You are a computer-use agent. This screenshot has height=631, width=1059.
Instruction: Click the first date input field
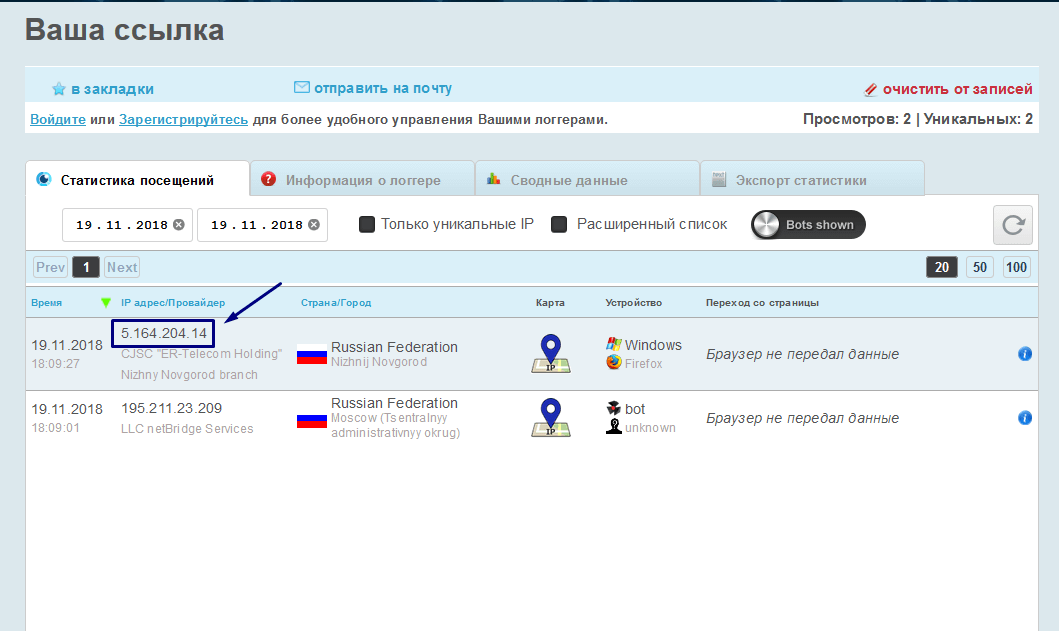tap(120, 225)
